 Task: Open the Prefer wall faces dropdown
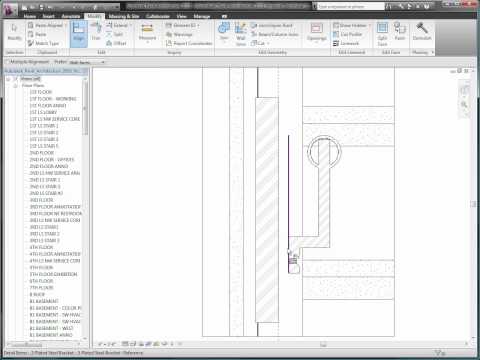pos(87,62)
